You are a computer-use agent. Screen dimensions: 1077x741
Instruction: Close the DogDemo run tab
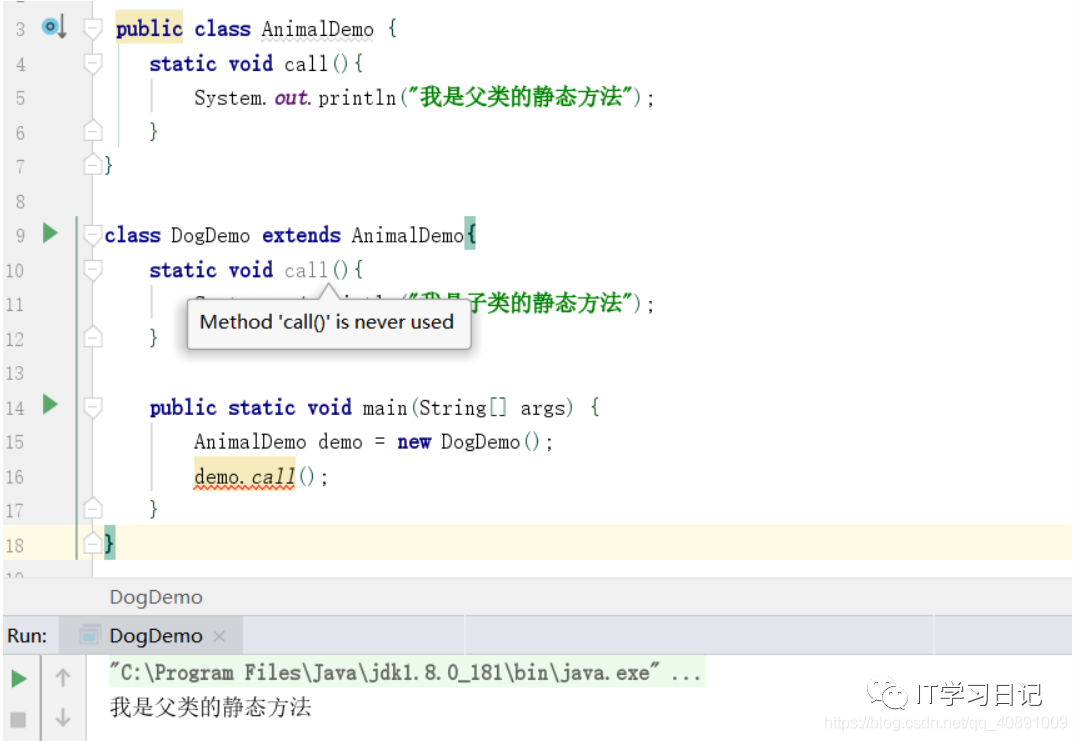219,636
